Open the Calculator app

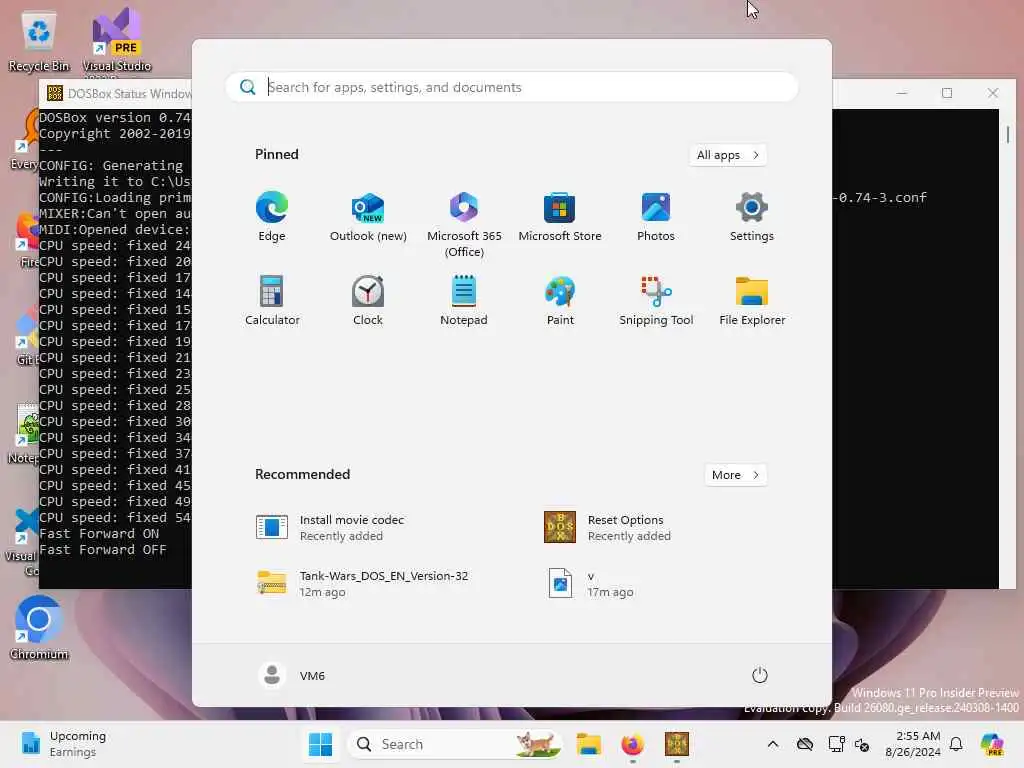coord(272,300)
